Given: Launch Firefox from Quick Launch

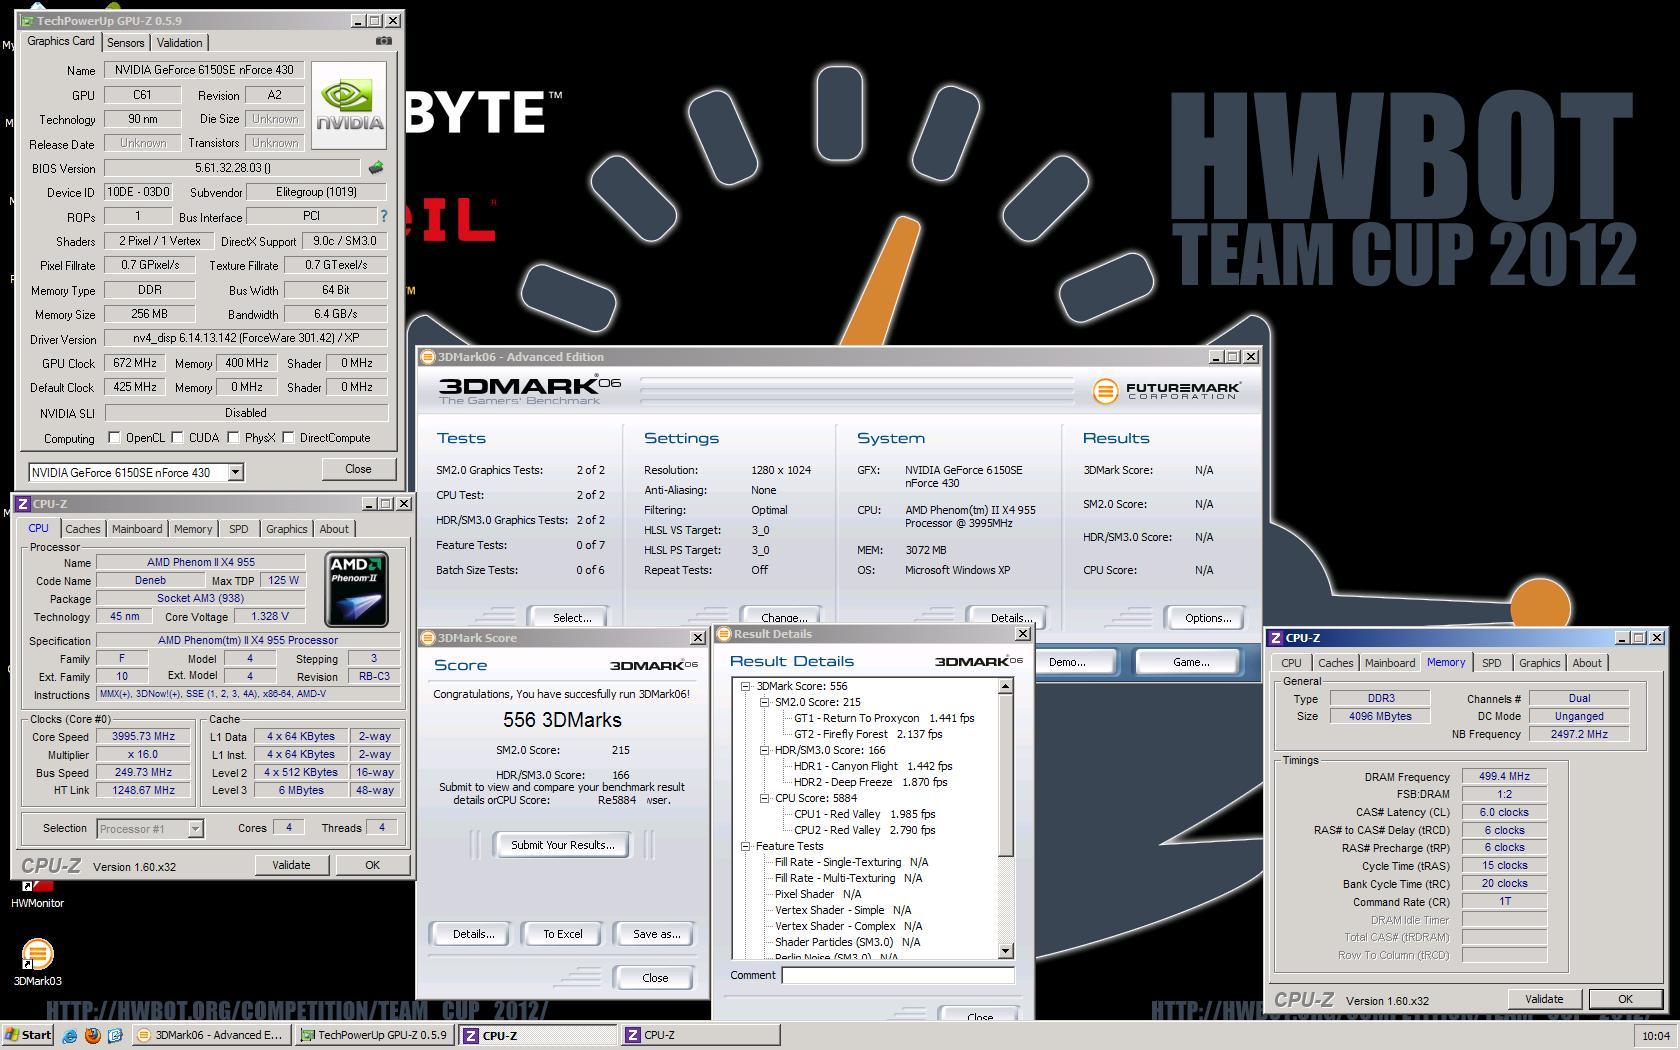Looking at the screenshot, I should tap(92, 1036).
